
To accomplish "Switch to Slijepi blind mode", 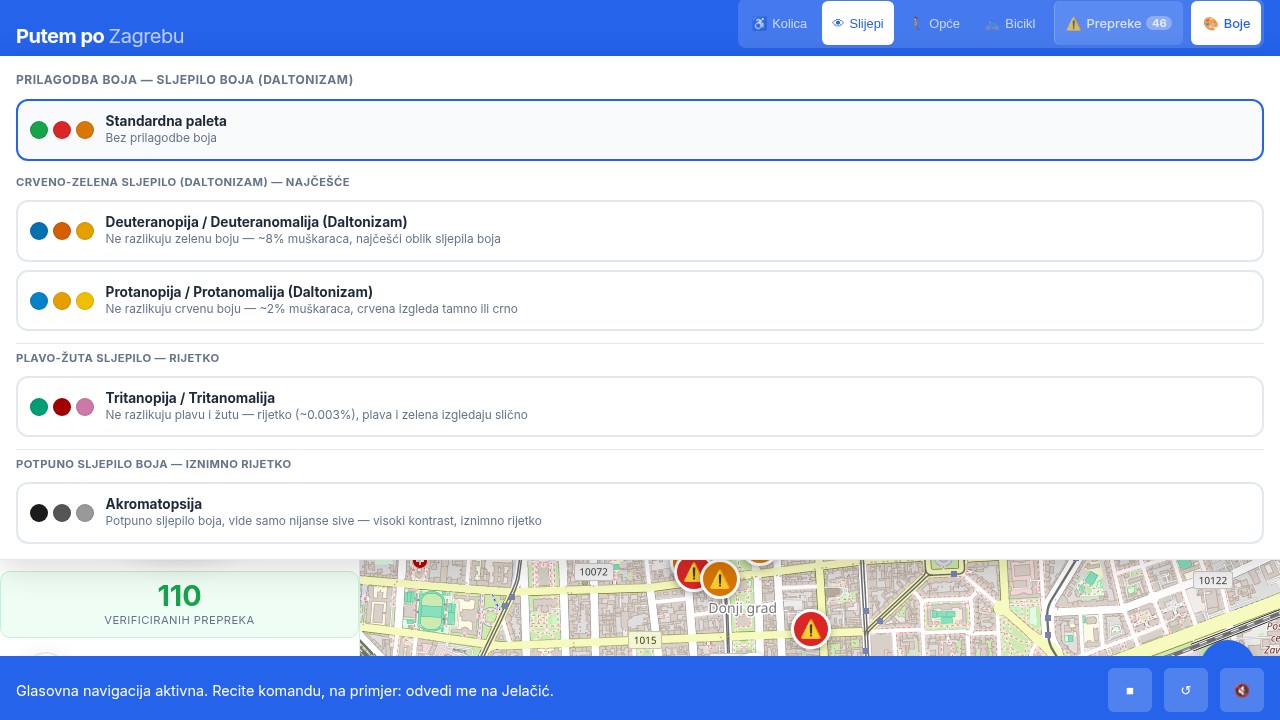I will [857, 23].
